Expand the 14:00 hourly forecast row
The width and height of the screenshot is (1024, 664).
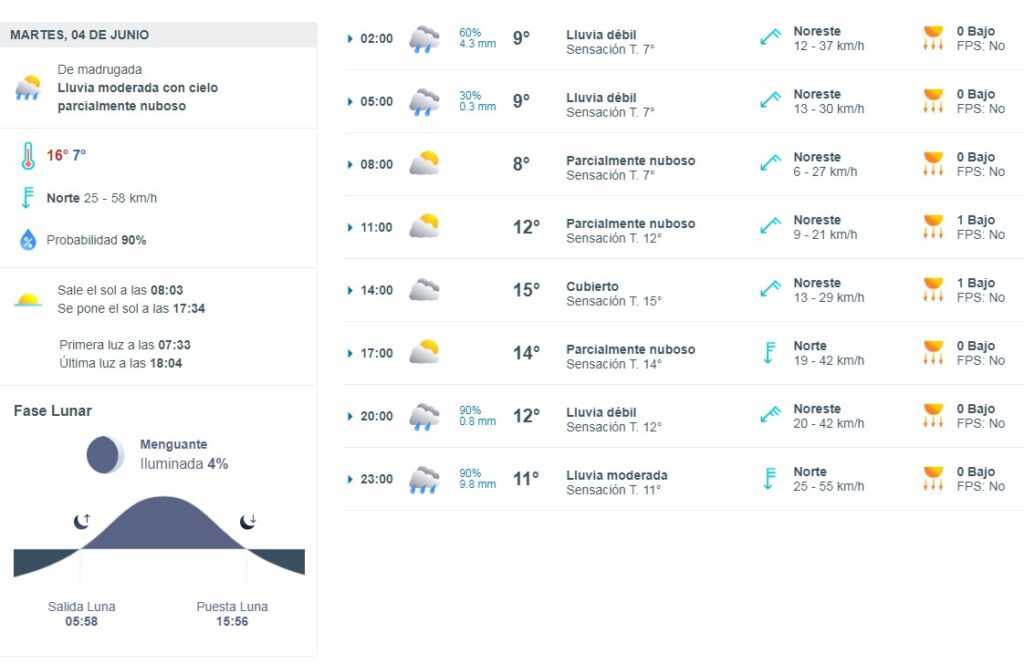[x=350, y=290]
